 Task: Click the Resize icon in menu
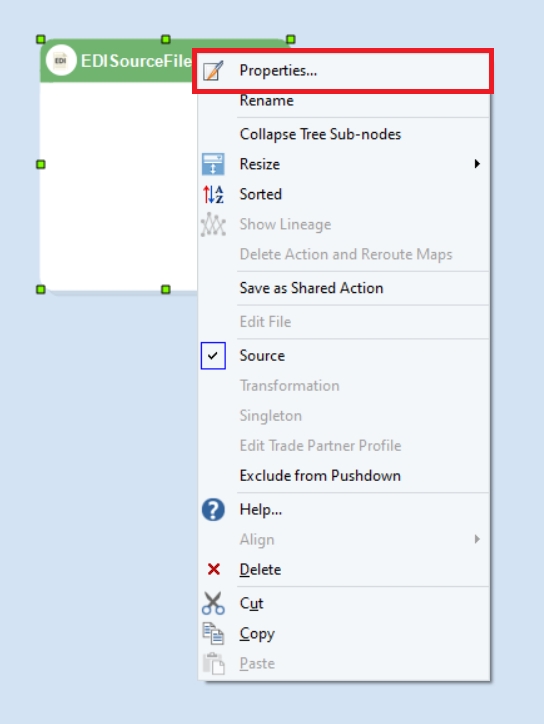213,164
